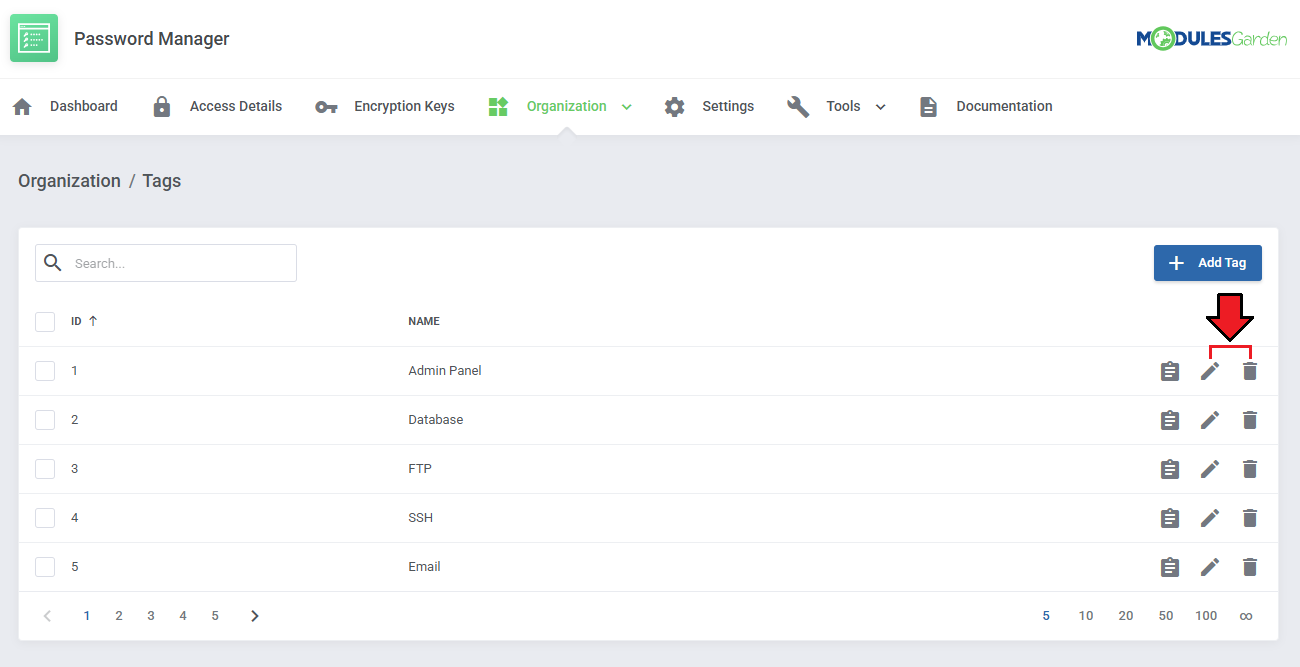Open the Organization menu item

[x=567, y=106]
